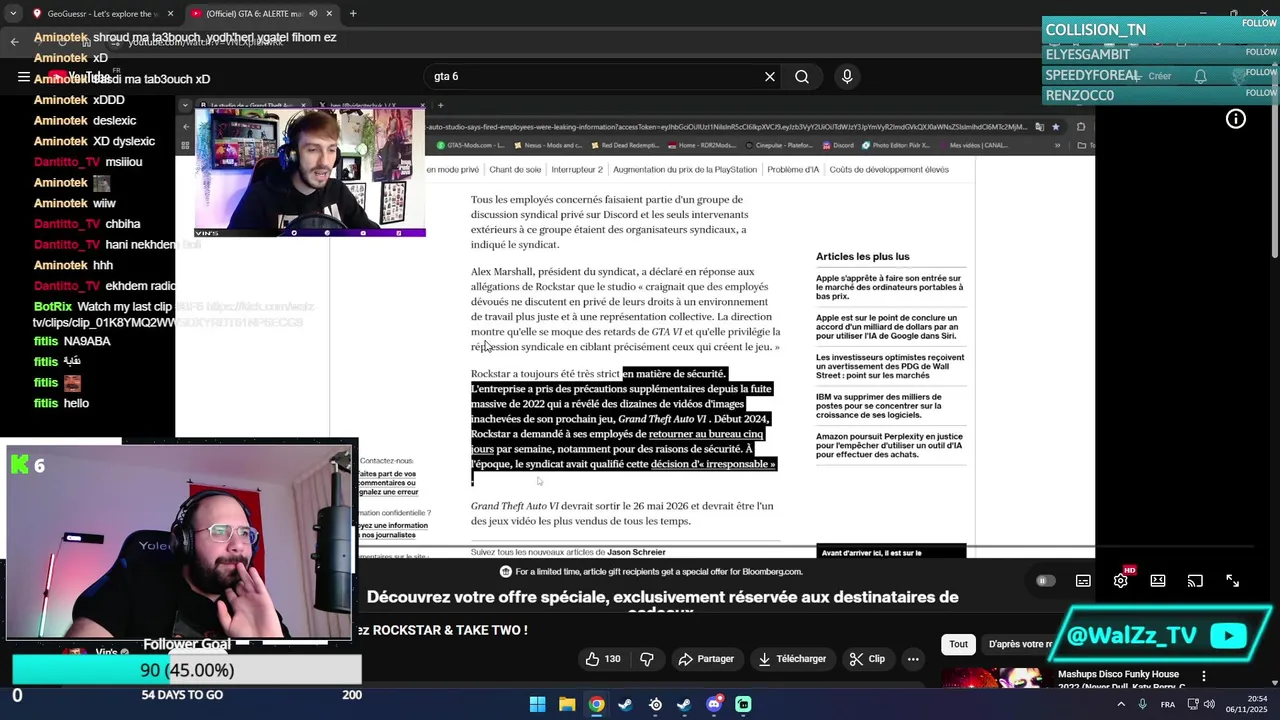Dislike the video

click(647, 659)
